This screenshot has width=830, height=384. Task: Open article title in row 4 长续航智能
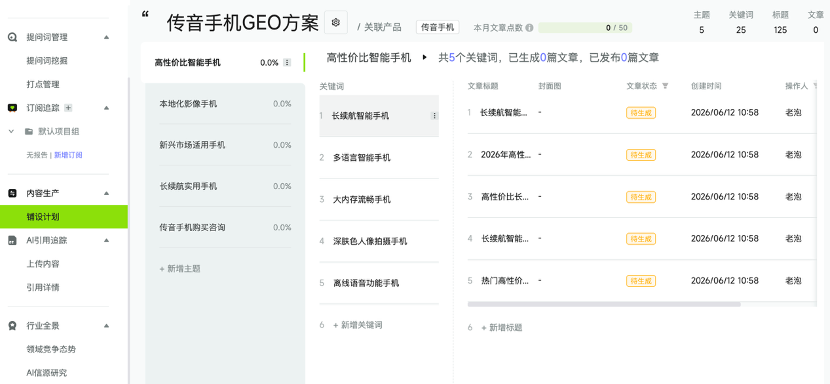coord(505,238)
